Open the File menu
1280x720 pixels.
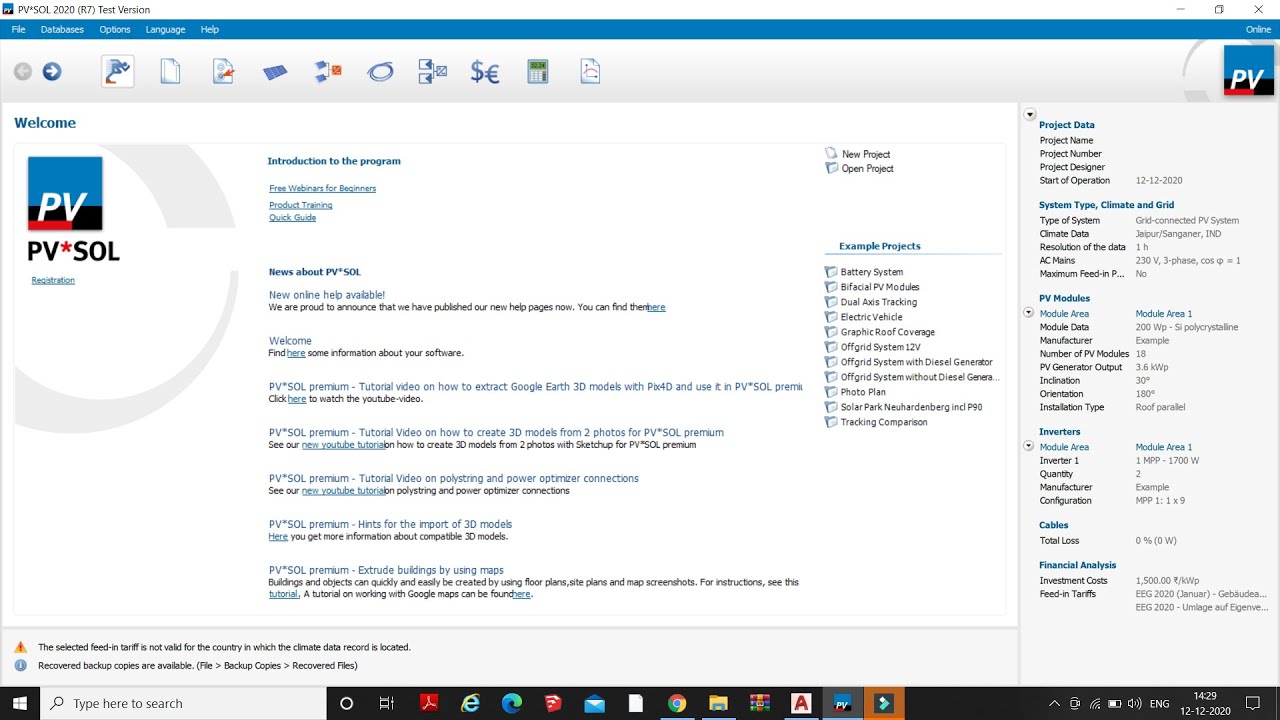[x=19, y=29]
